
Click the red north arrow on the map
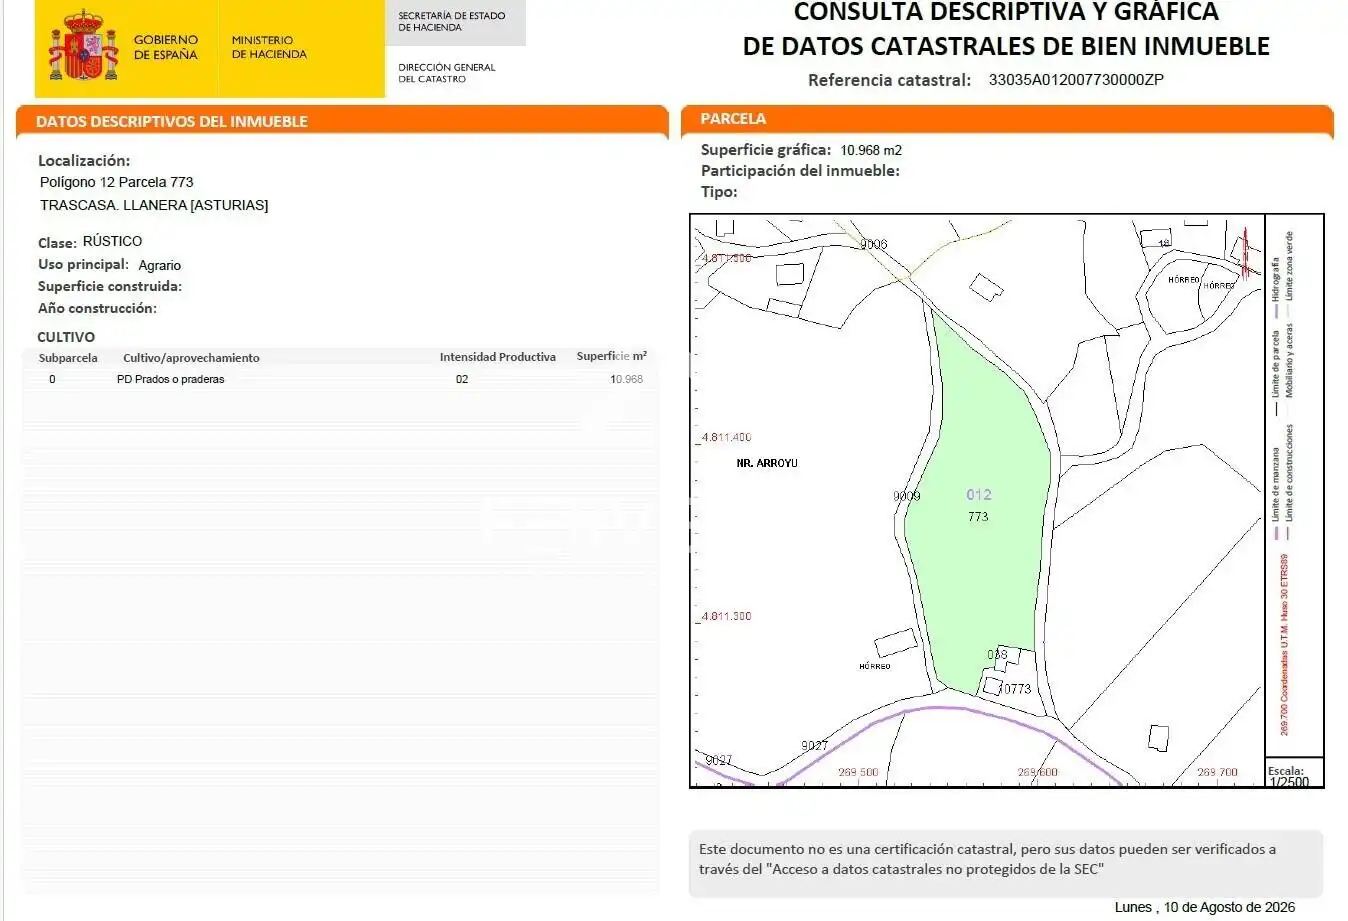point(1245,254)
